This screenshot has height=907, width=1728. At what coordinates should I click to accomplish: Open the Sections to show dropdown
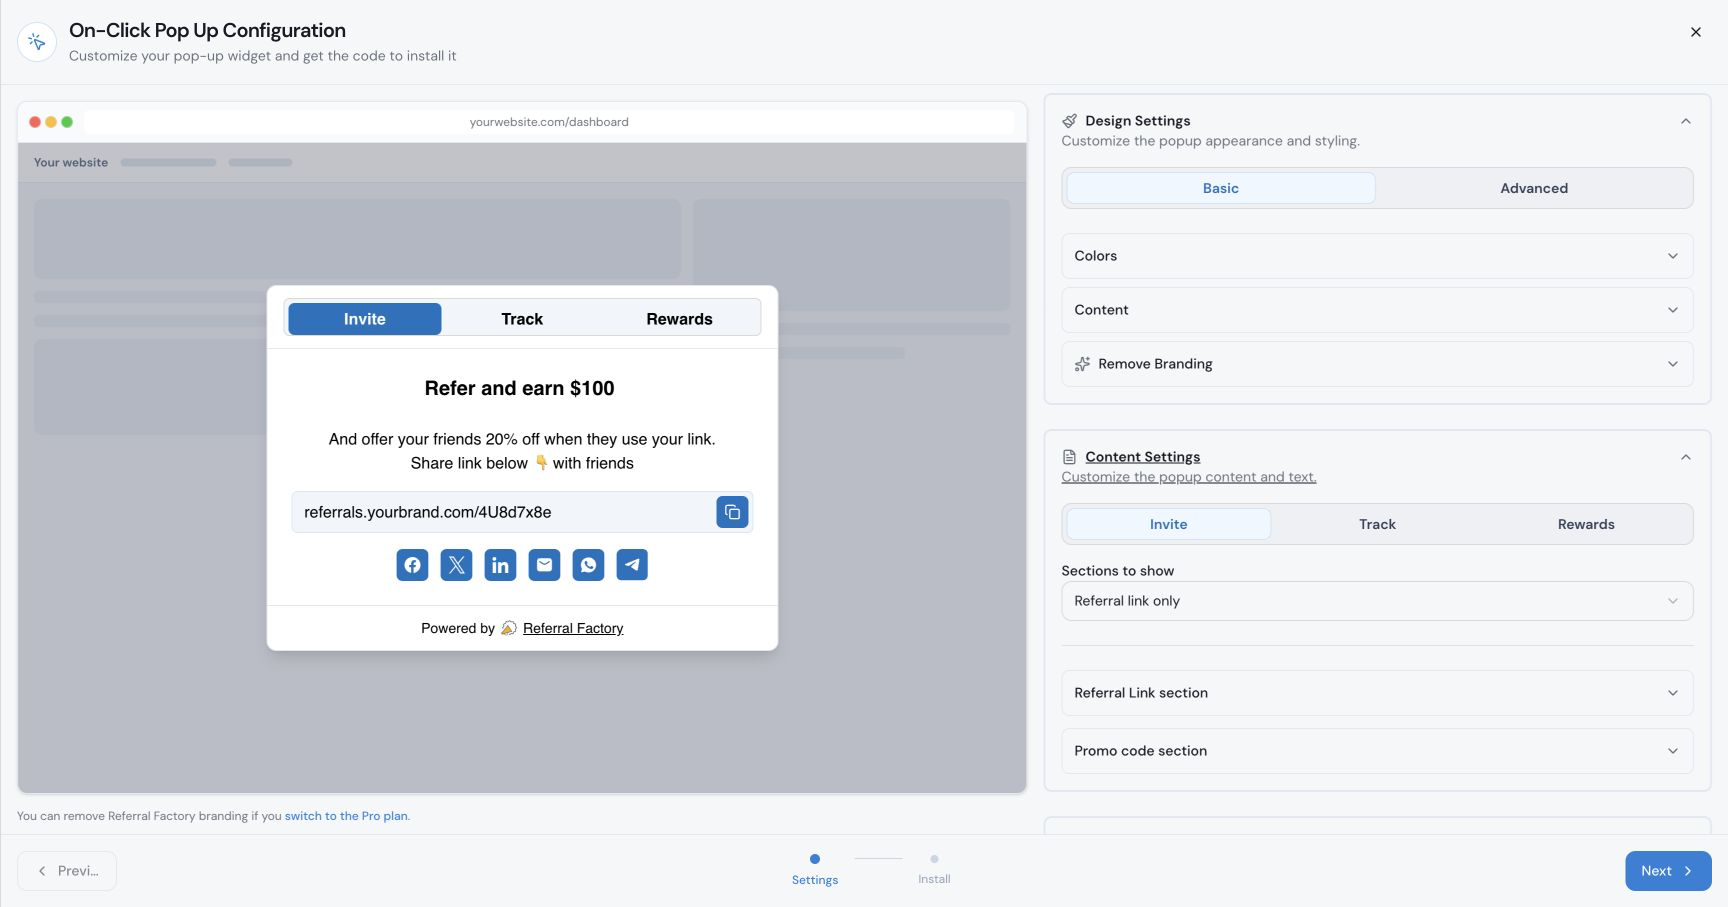(1377, 601)
